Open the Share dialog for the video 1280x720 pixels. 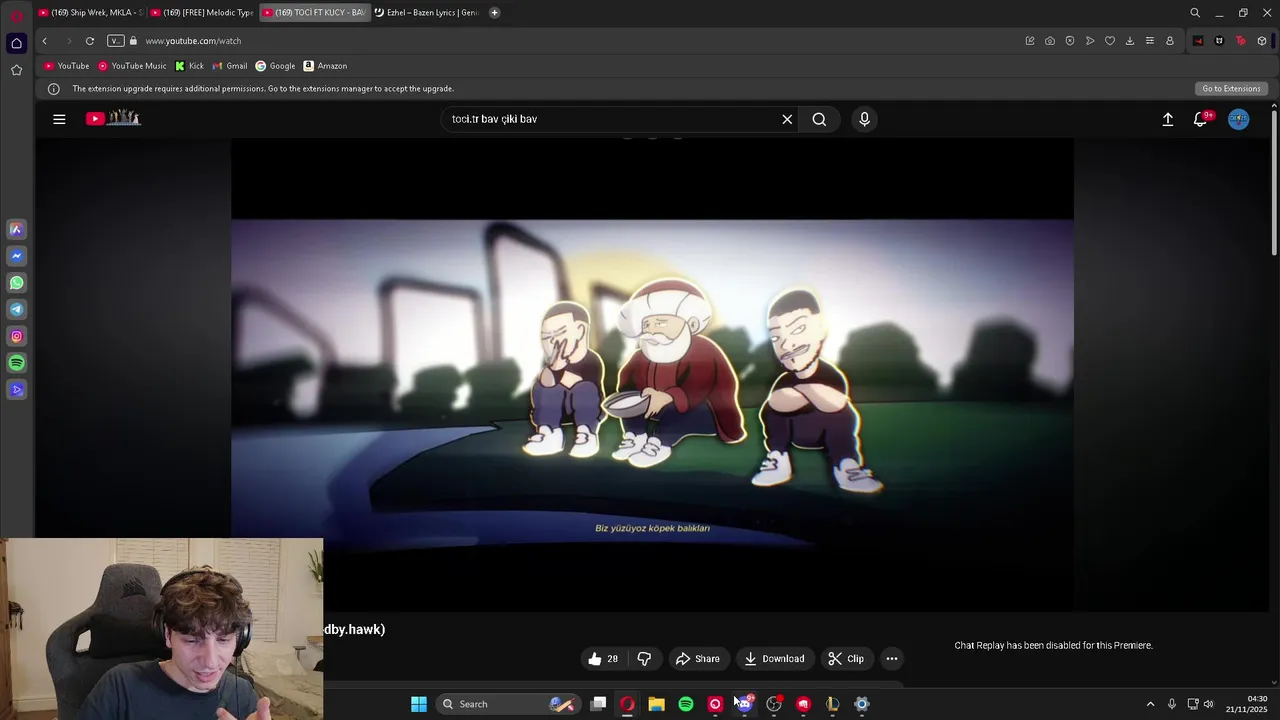[698, 658]
